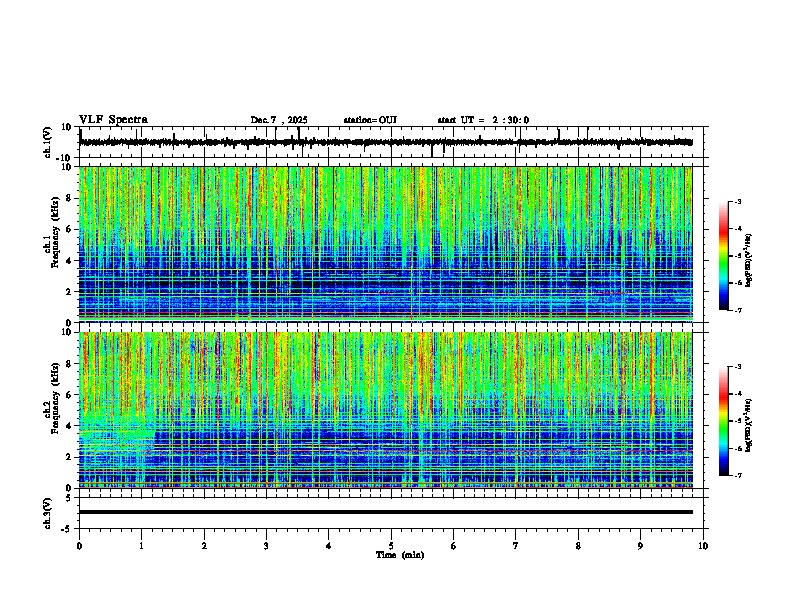Click the 'start UT = 2:30:0' label
This screenshot has height=612, width=792.
click(x=483, y=120)
